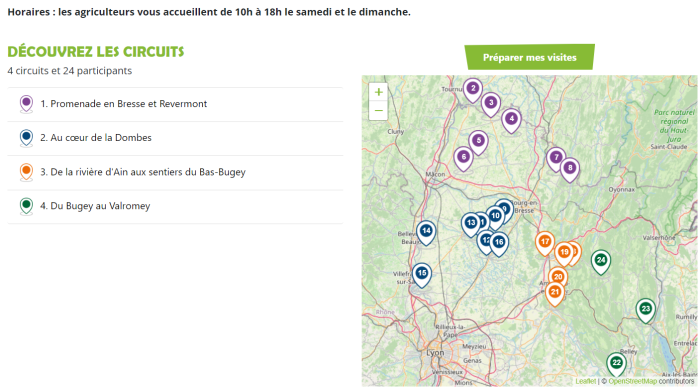
Task: Zoom out on the map
Action: [x=379, y=110]
